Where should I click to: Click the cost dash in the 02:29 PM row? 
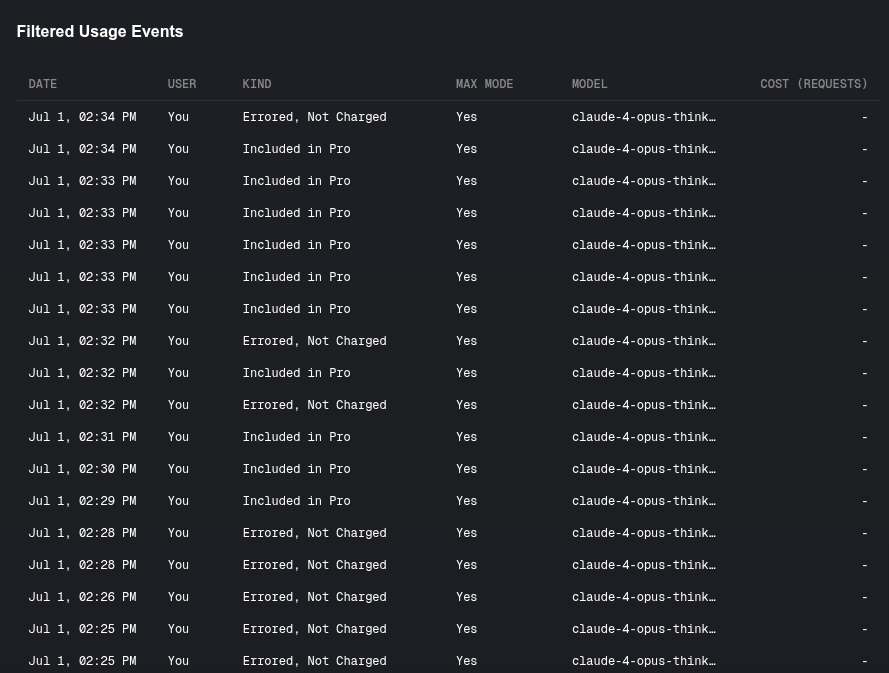865,501
